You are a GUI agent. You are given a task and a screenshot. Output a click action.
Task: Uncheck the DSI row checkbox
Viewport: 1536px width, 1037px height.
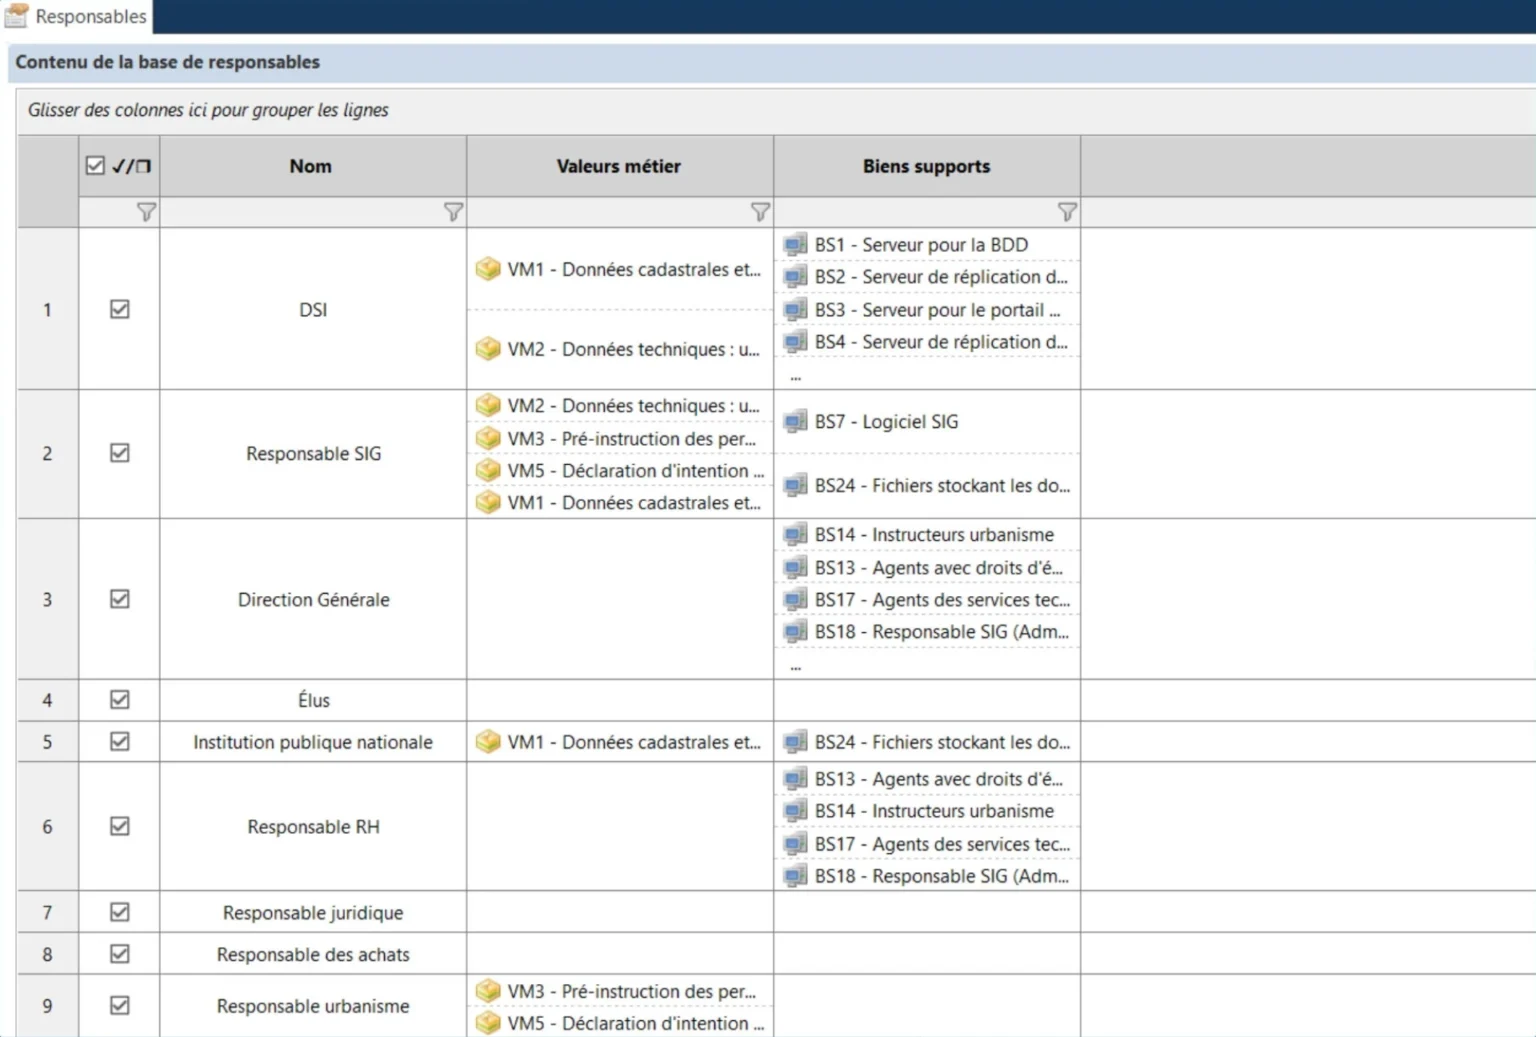120,309
